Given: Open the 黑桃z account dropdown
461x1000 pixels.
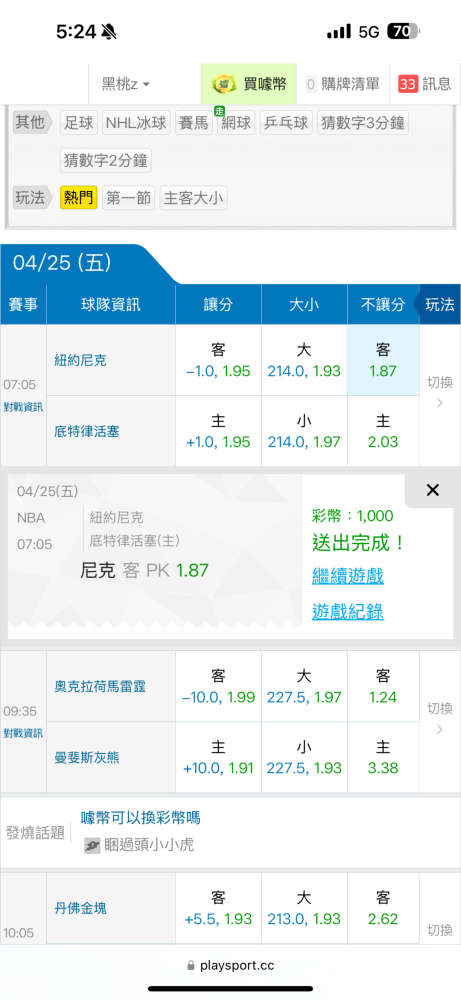Looking at the screenshot, I should (126, 84).
